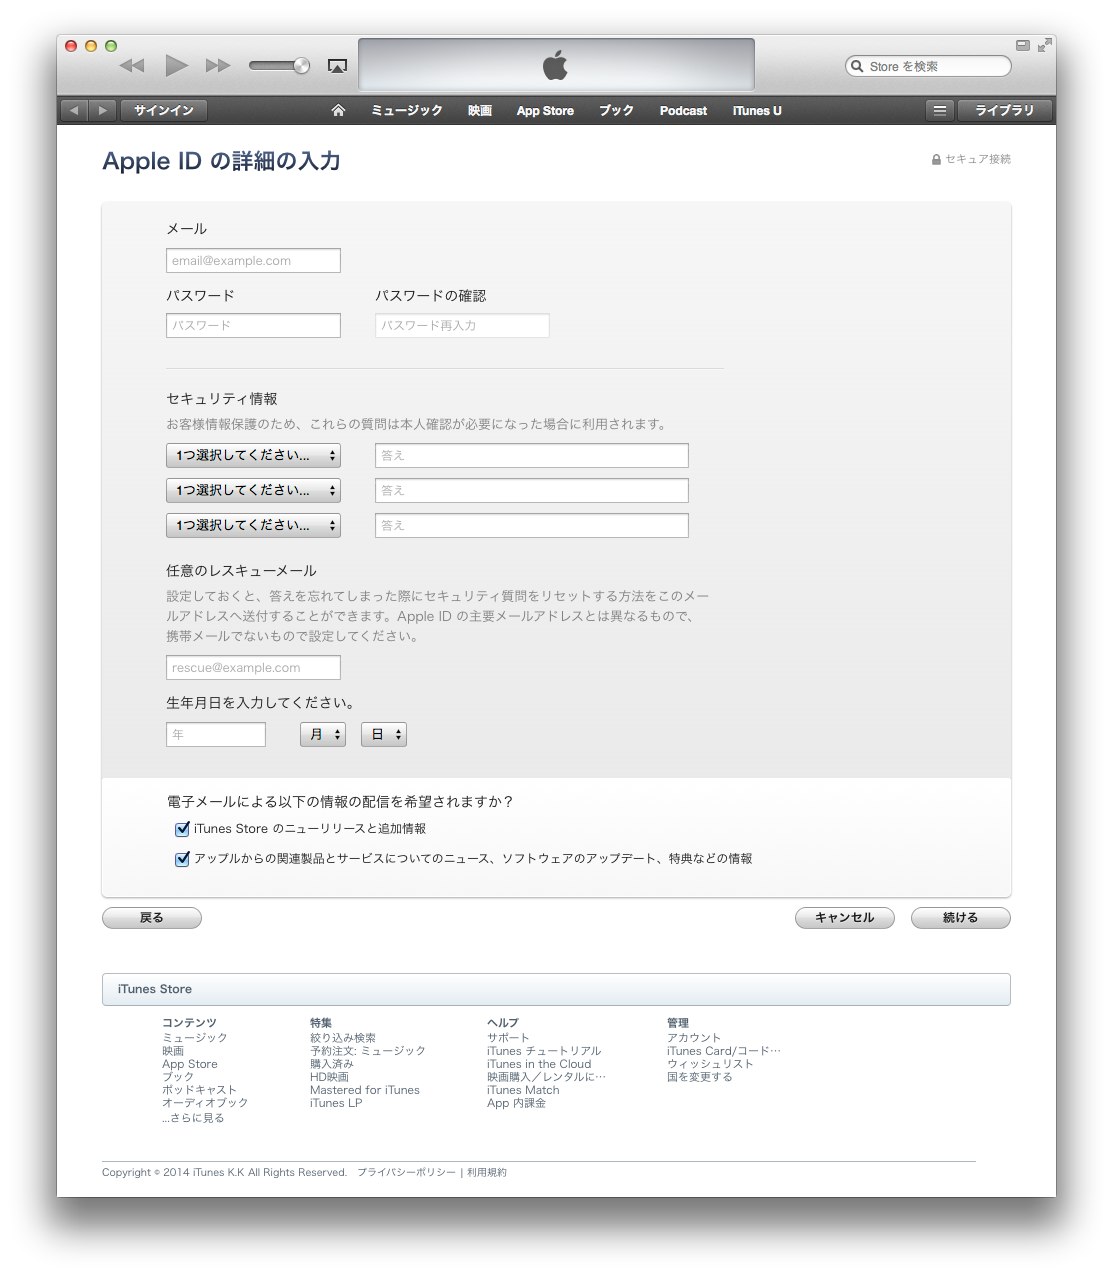The height and width of the screenshot is (1276, 1113).
Task: Open the third security question dropdown
Action: pyautogui.click(x=253, y=525)
